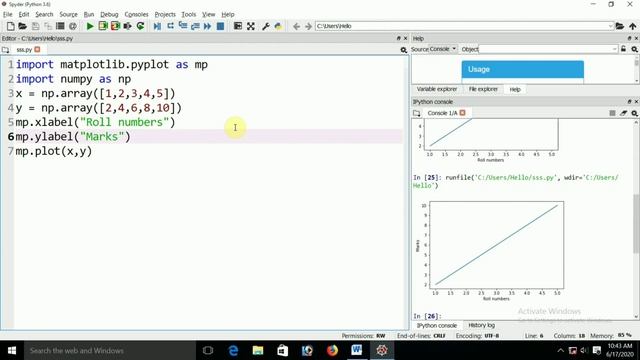Click the debugger Step return icon
Viewport: 640px width, 360px height.
(195, 26)
